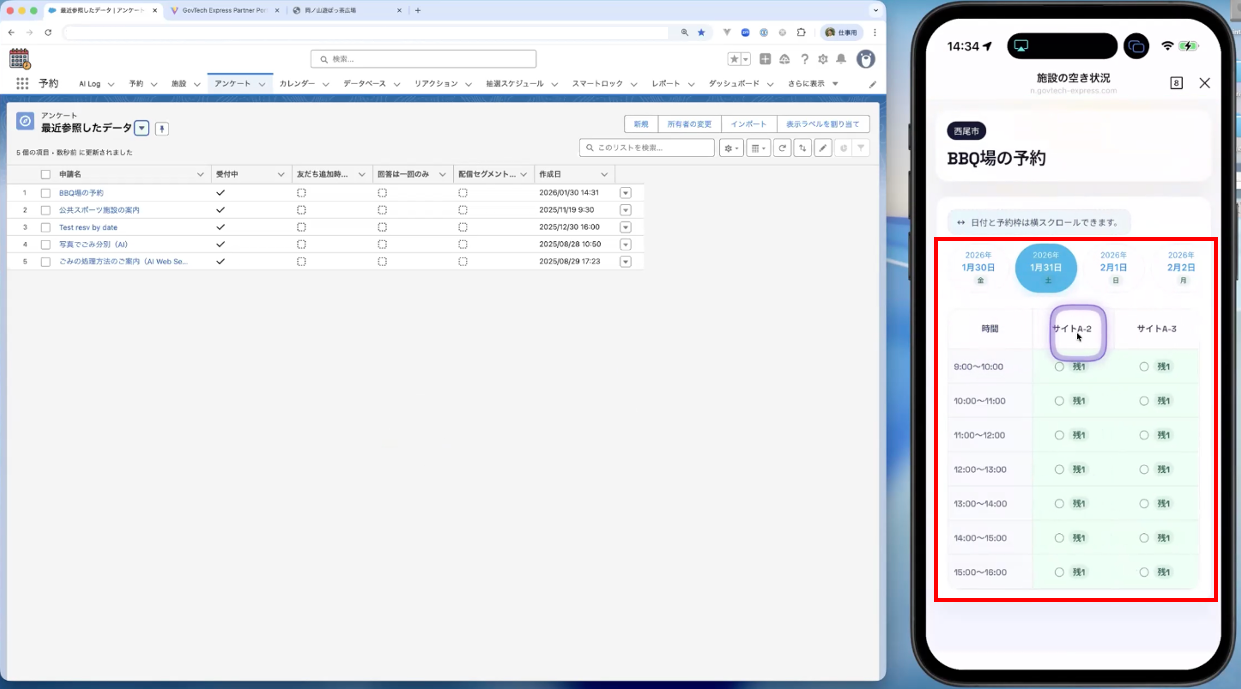This screenshot has width=1241, height=689.
Task: Select the checkbox for 写真でごみ分別（AI）row
Action: pos(45,244)
